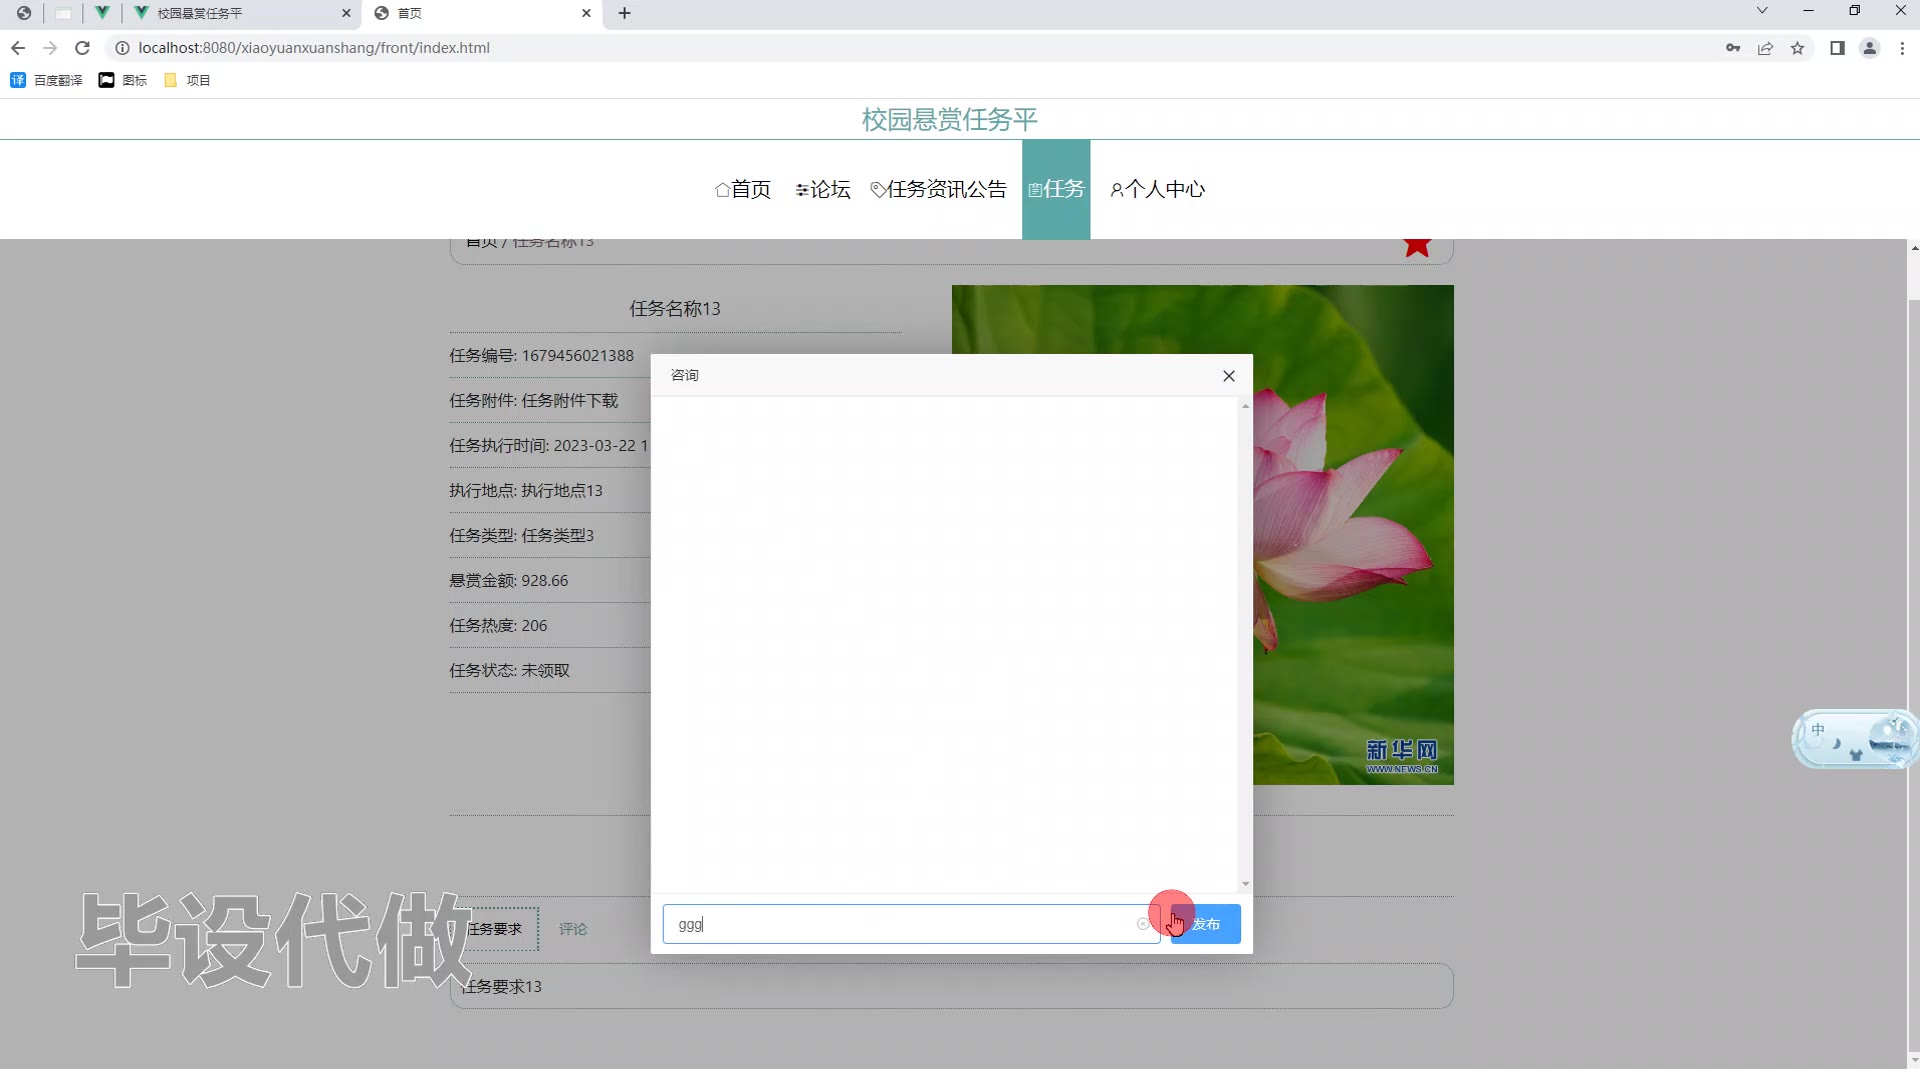Screen dimensions: 1920x1072
Task: Open the 百度翻译 bookmark
Action: point(47,80)
